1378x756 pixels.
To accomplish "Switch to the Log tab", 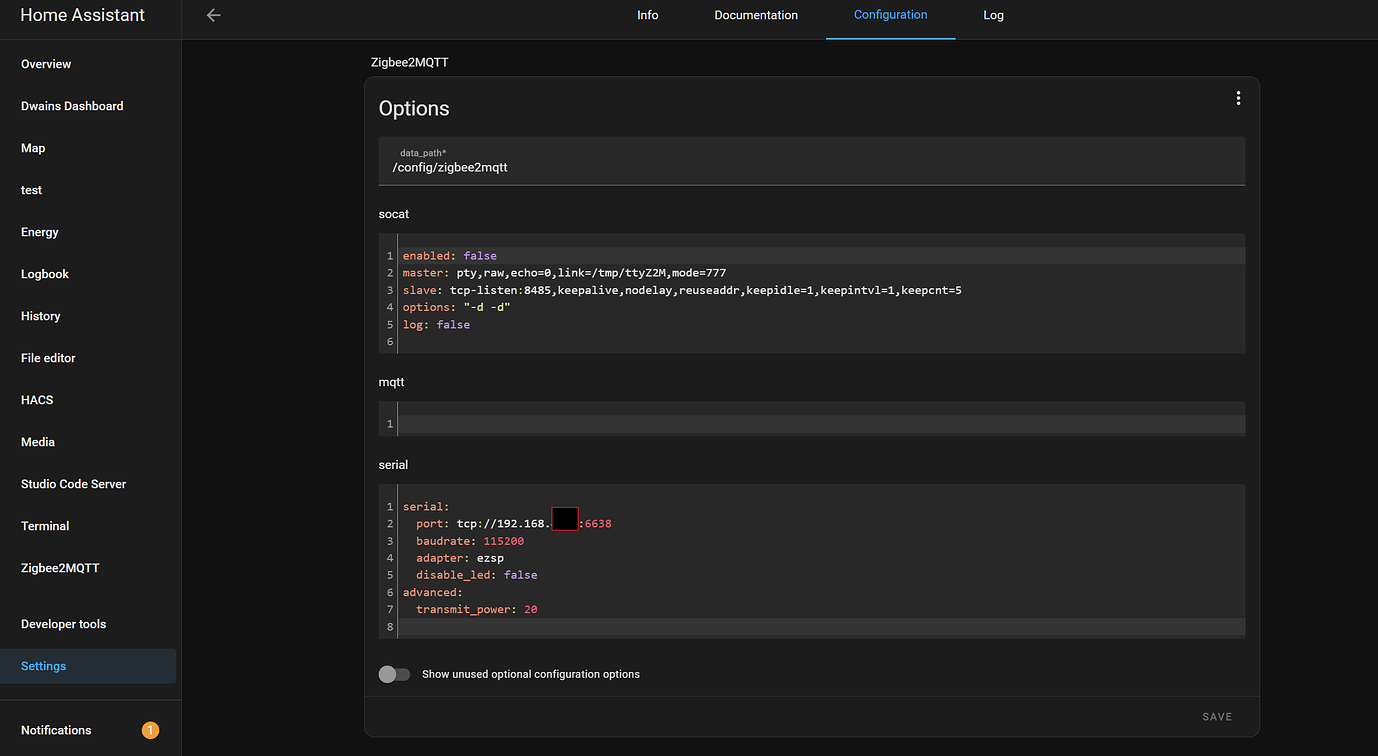I will coord(993,15).
